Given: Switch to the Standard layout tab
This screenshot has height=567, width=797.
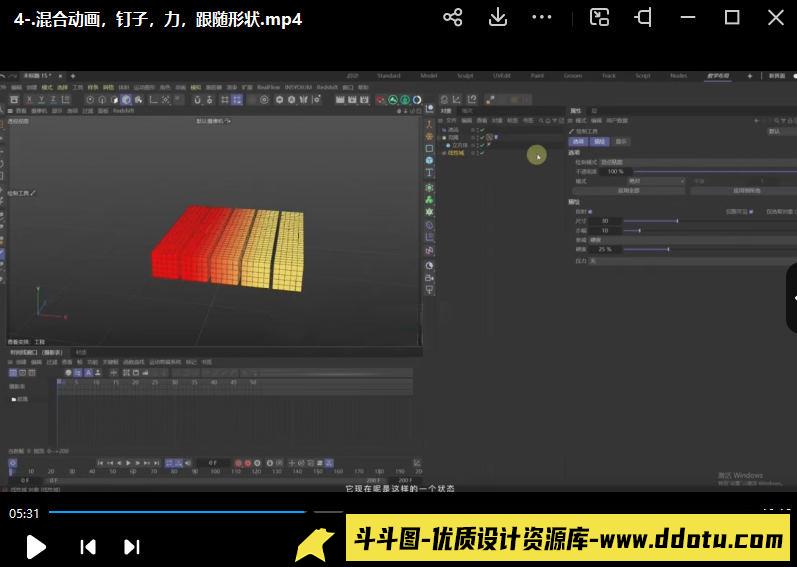Looking at the screenshot, I should coord(389,76).
